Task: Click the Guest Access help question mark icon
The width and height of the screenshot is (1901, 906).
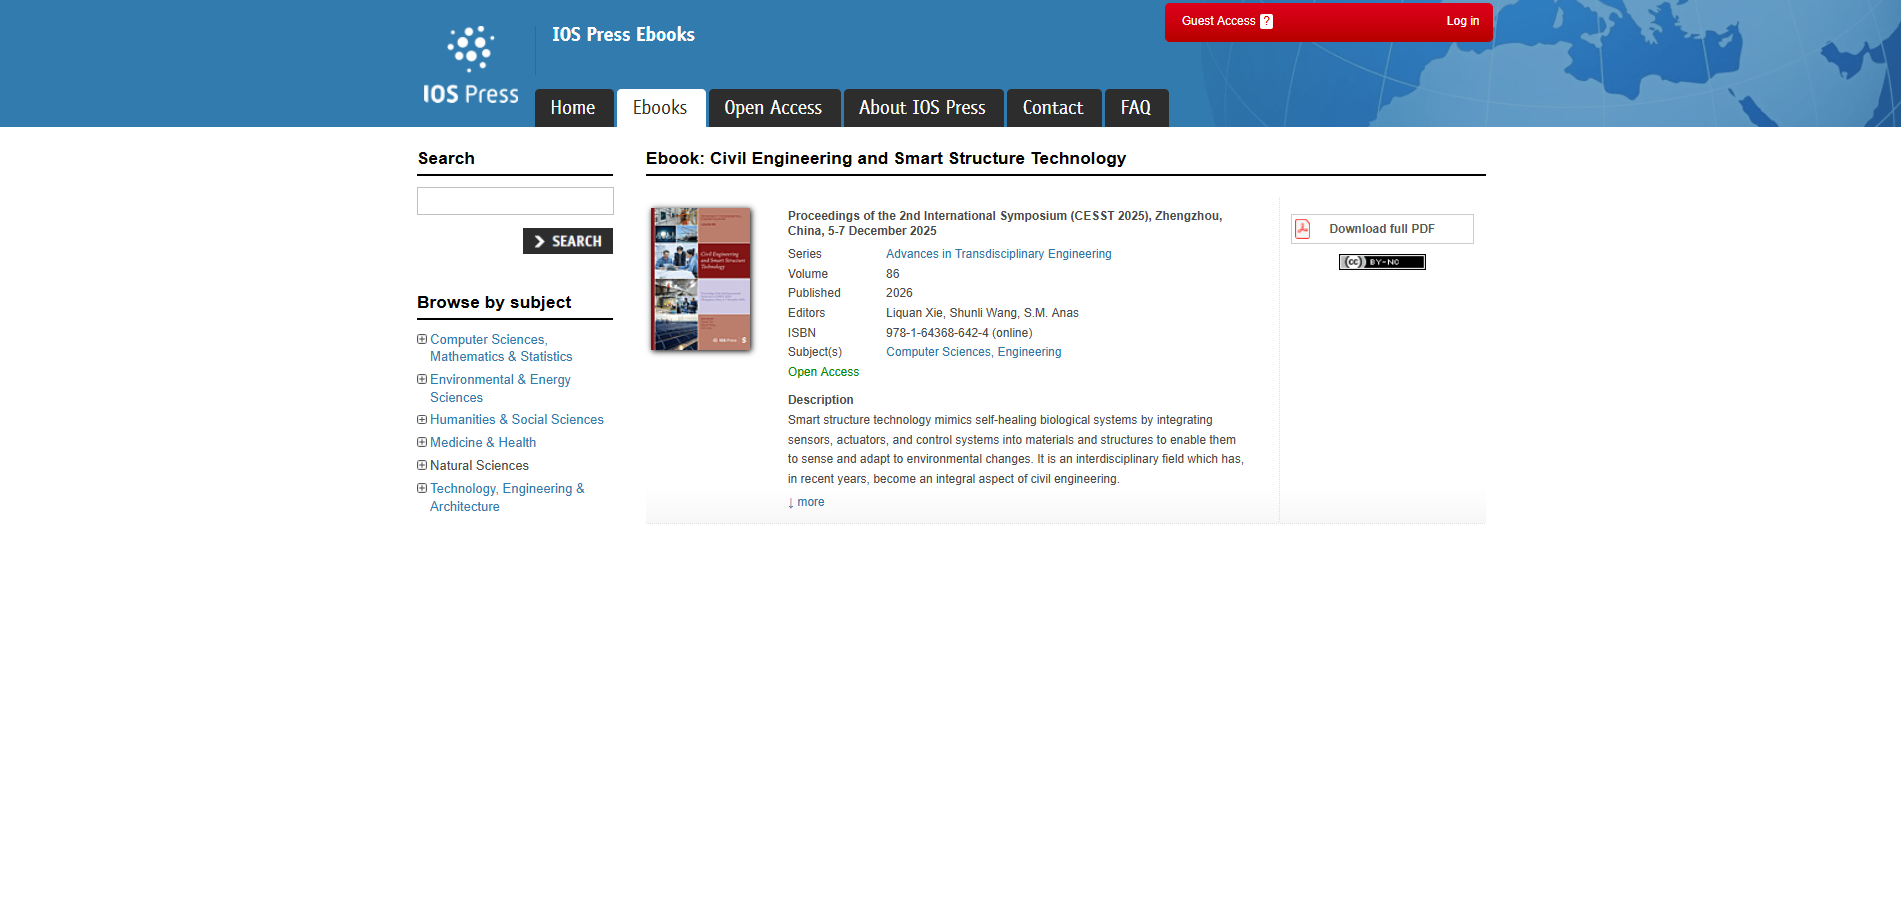Action: pyautogui.click(x=1266, y=21)
